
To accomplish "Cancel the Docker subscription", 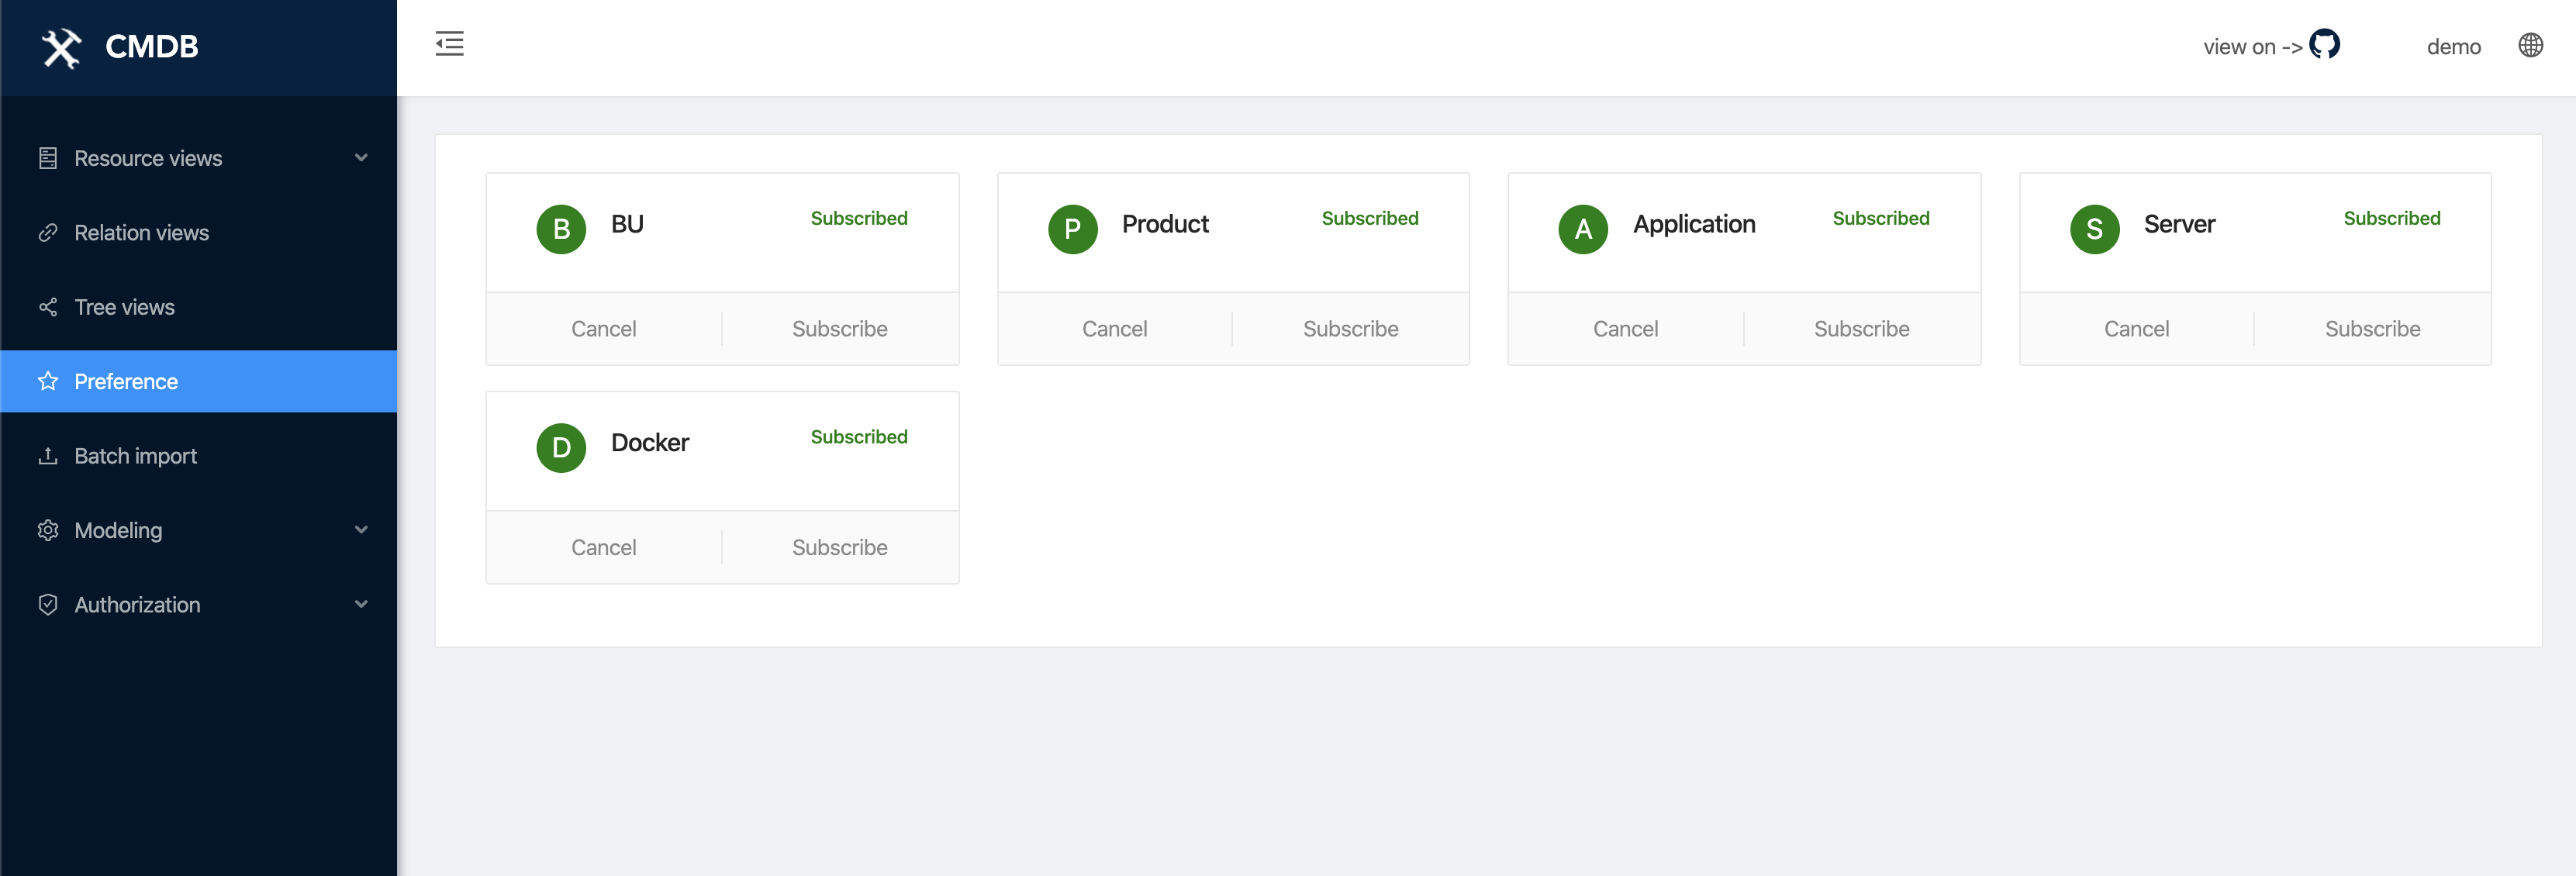I will [x=603, y=548].
